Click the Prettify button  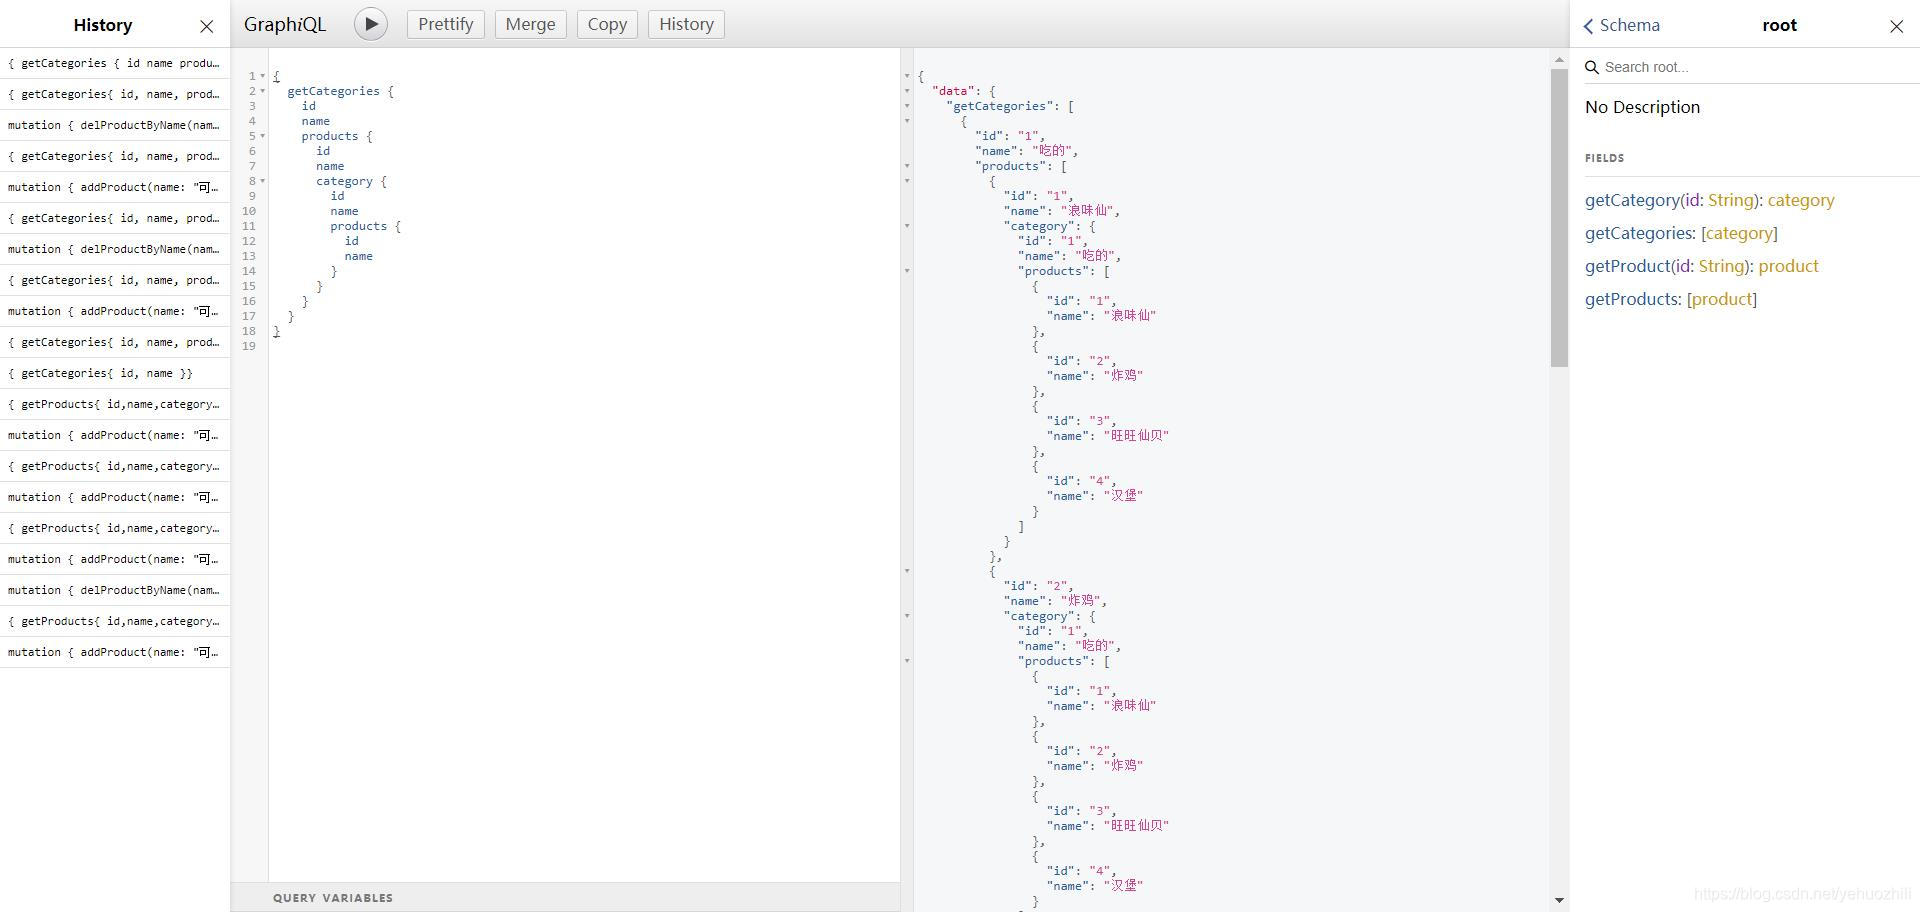[x=445, y=24]
